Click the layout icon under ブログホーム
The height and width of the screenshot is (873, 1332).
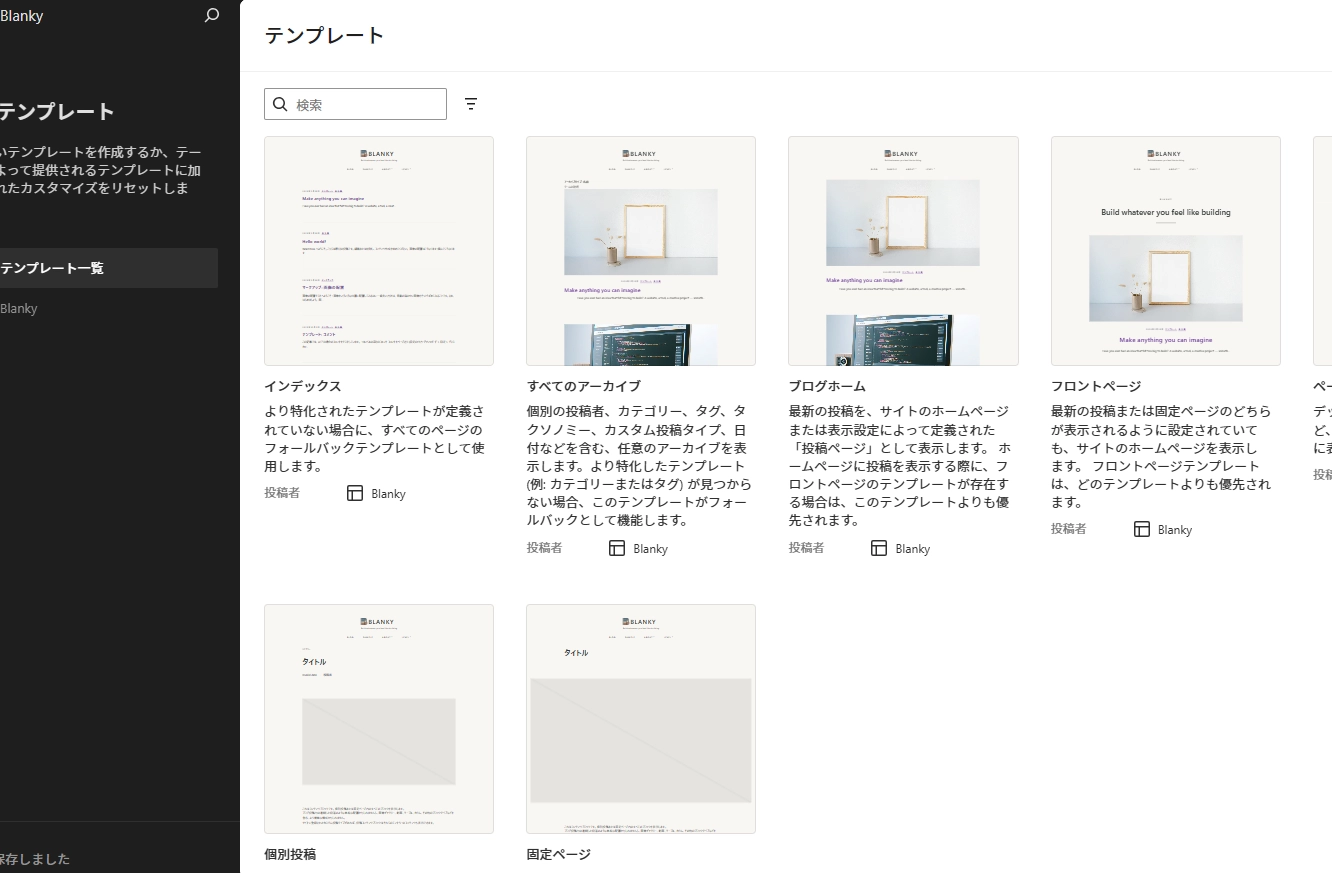[879, 548]
